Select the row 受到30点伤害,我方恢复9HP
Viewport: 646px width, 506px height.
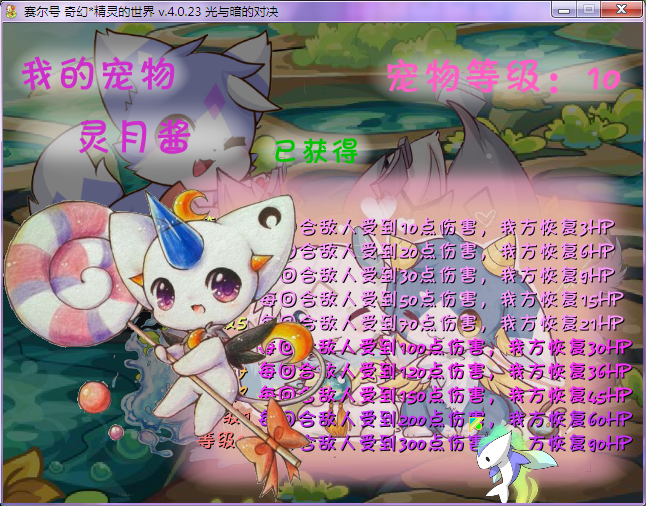447,275
